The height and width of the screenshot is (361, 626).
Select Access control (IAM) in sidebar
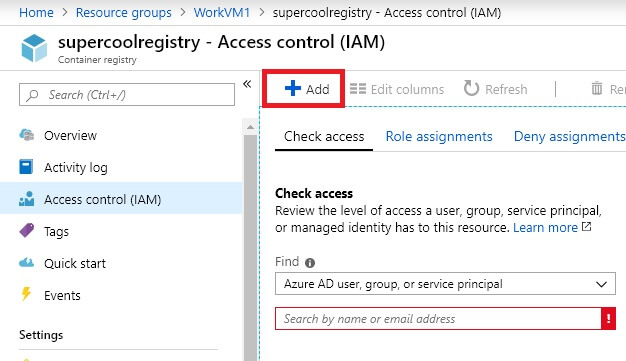coord(121,199)
